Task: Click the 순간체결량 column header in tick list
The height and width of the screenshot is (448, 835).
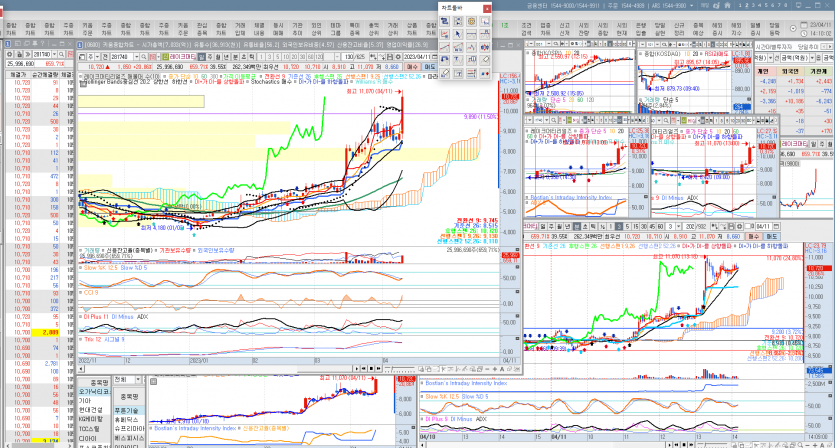Action: (x=45, y=75)
